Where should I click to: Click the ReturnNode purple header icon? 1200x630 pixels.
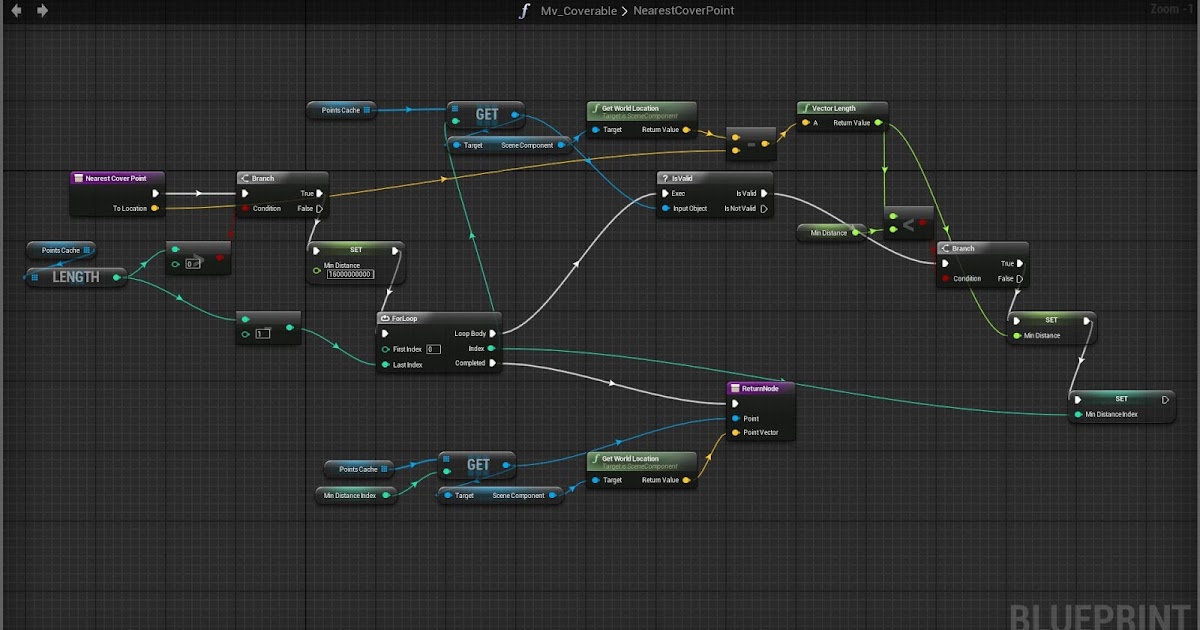coord(733,388)
